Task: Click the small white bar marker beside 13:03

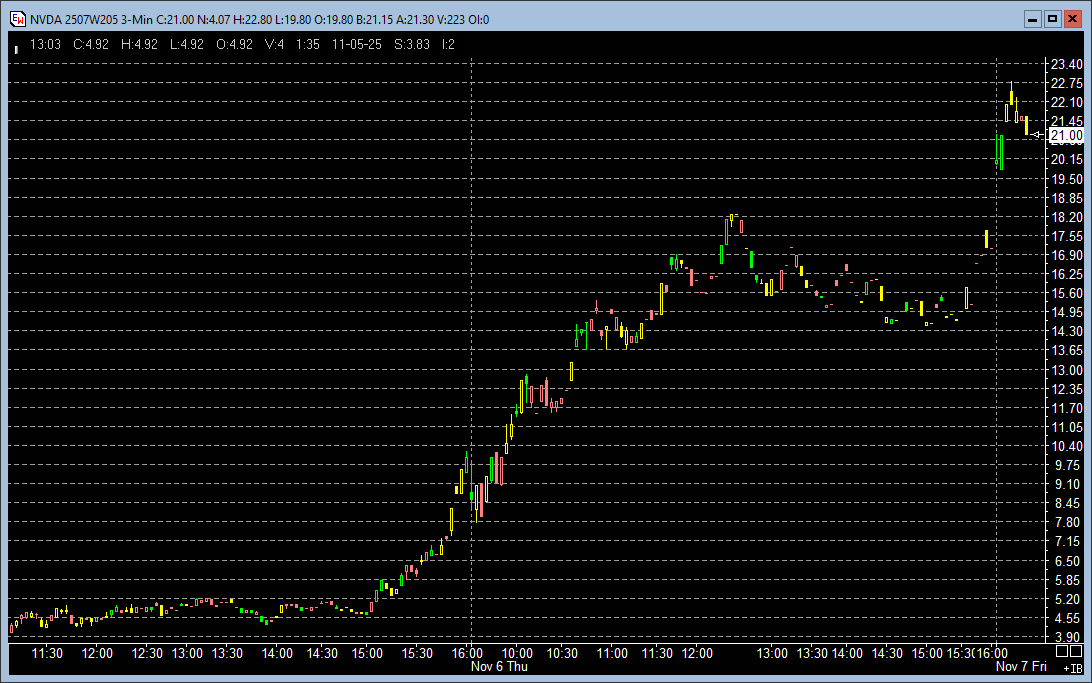Action: [x=16, y=46]
